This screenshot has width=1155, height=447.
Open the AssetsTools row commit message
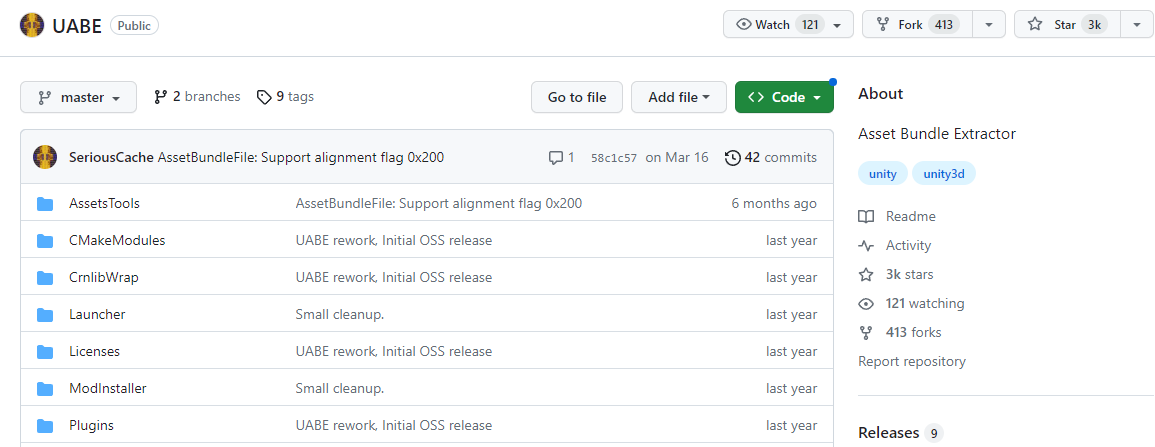click(438, 203)
